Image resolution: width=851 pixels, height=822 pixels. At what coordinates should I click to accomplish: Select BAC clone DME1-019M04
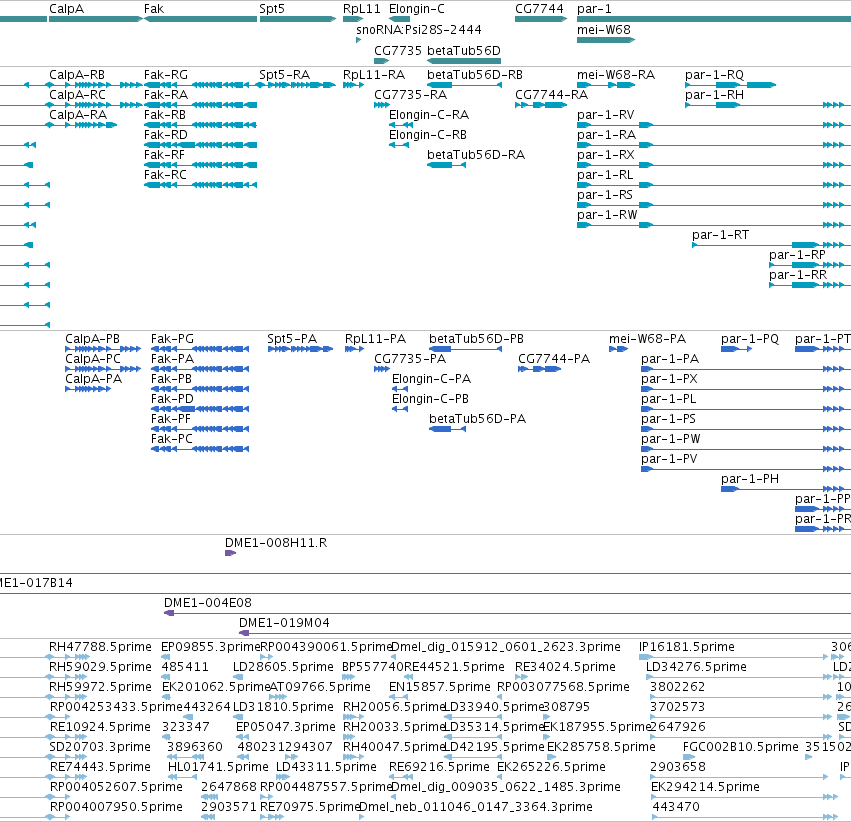[x=545, y=633]
